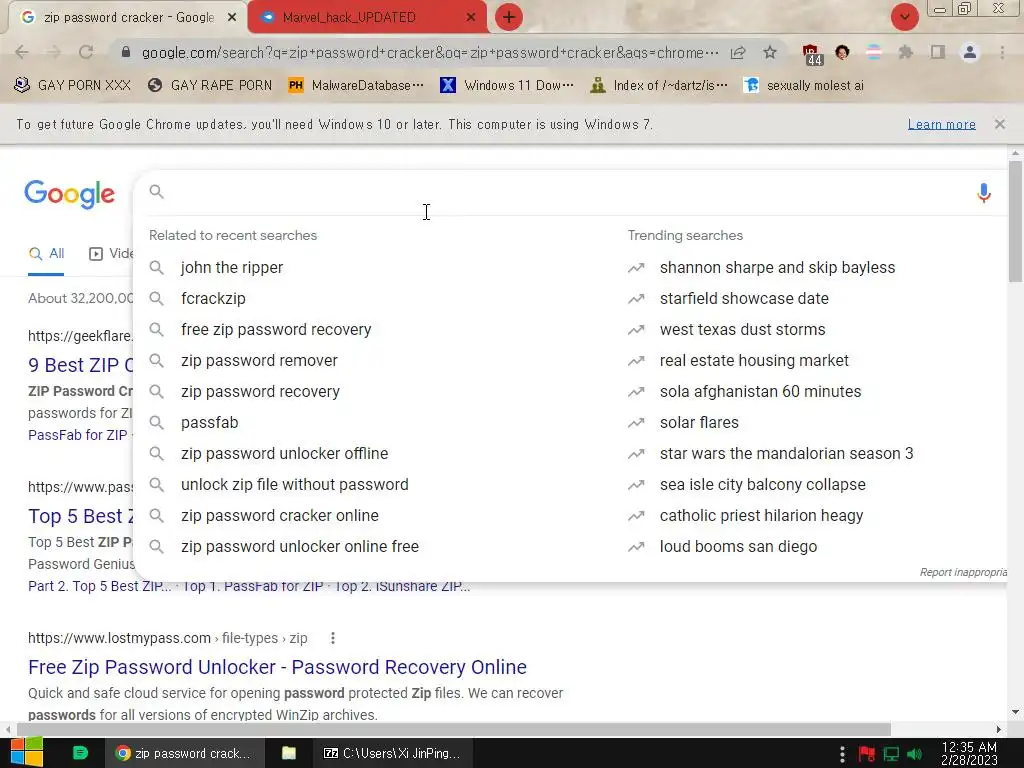Viewport: 1024px width, 768px height.
Task: Click the speaker volume tray icon
Action: pos(915,754)
